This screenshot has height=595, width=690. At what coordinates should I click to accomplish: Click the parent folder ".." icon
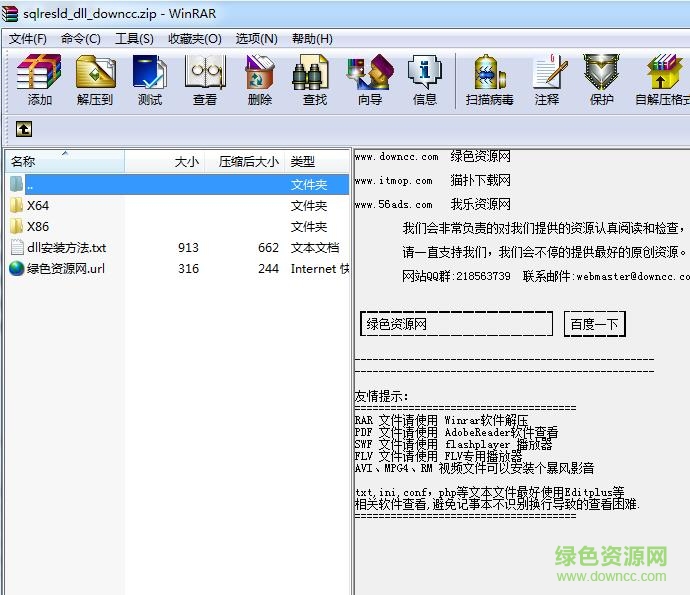[x=17, y=184]
